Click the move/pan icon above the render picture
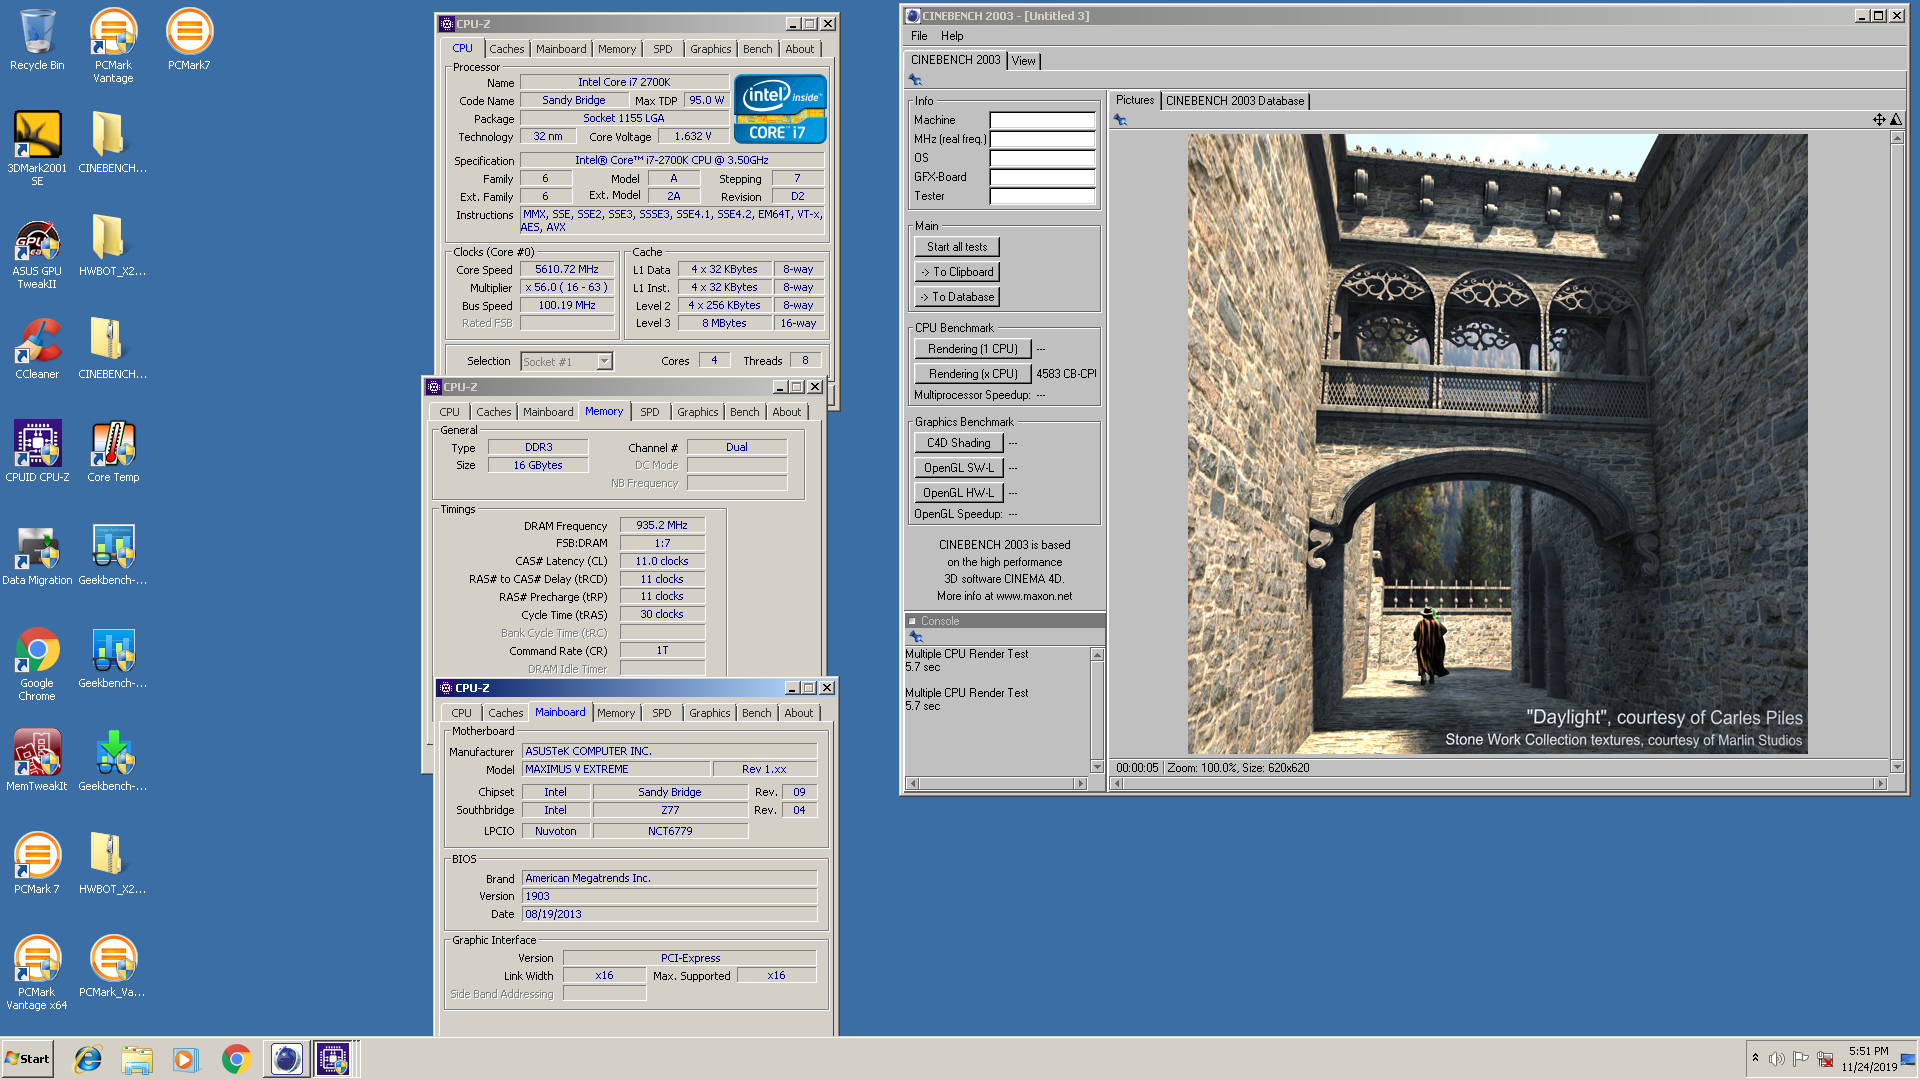The width and height of the screenshot is (1920, 1080). [1879, 120]
